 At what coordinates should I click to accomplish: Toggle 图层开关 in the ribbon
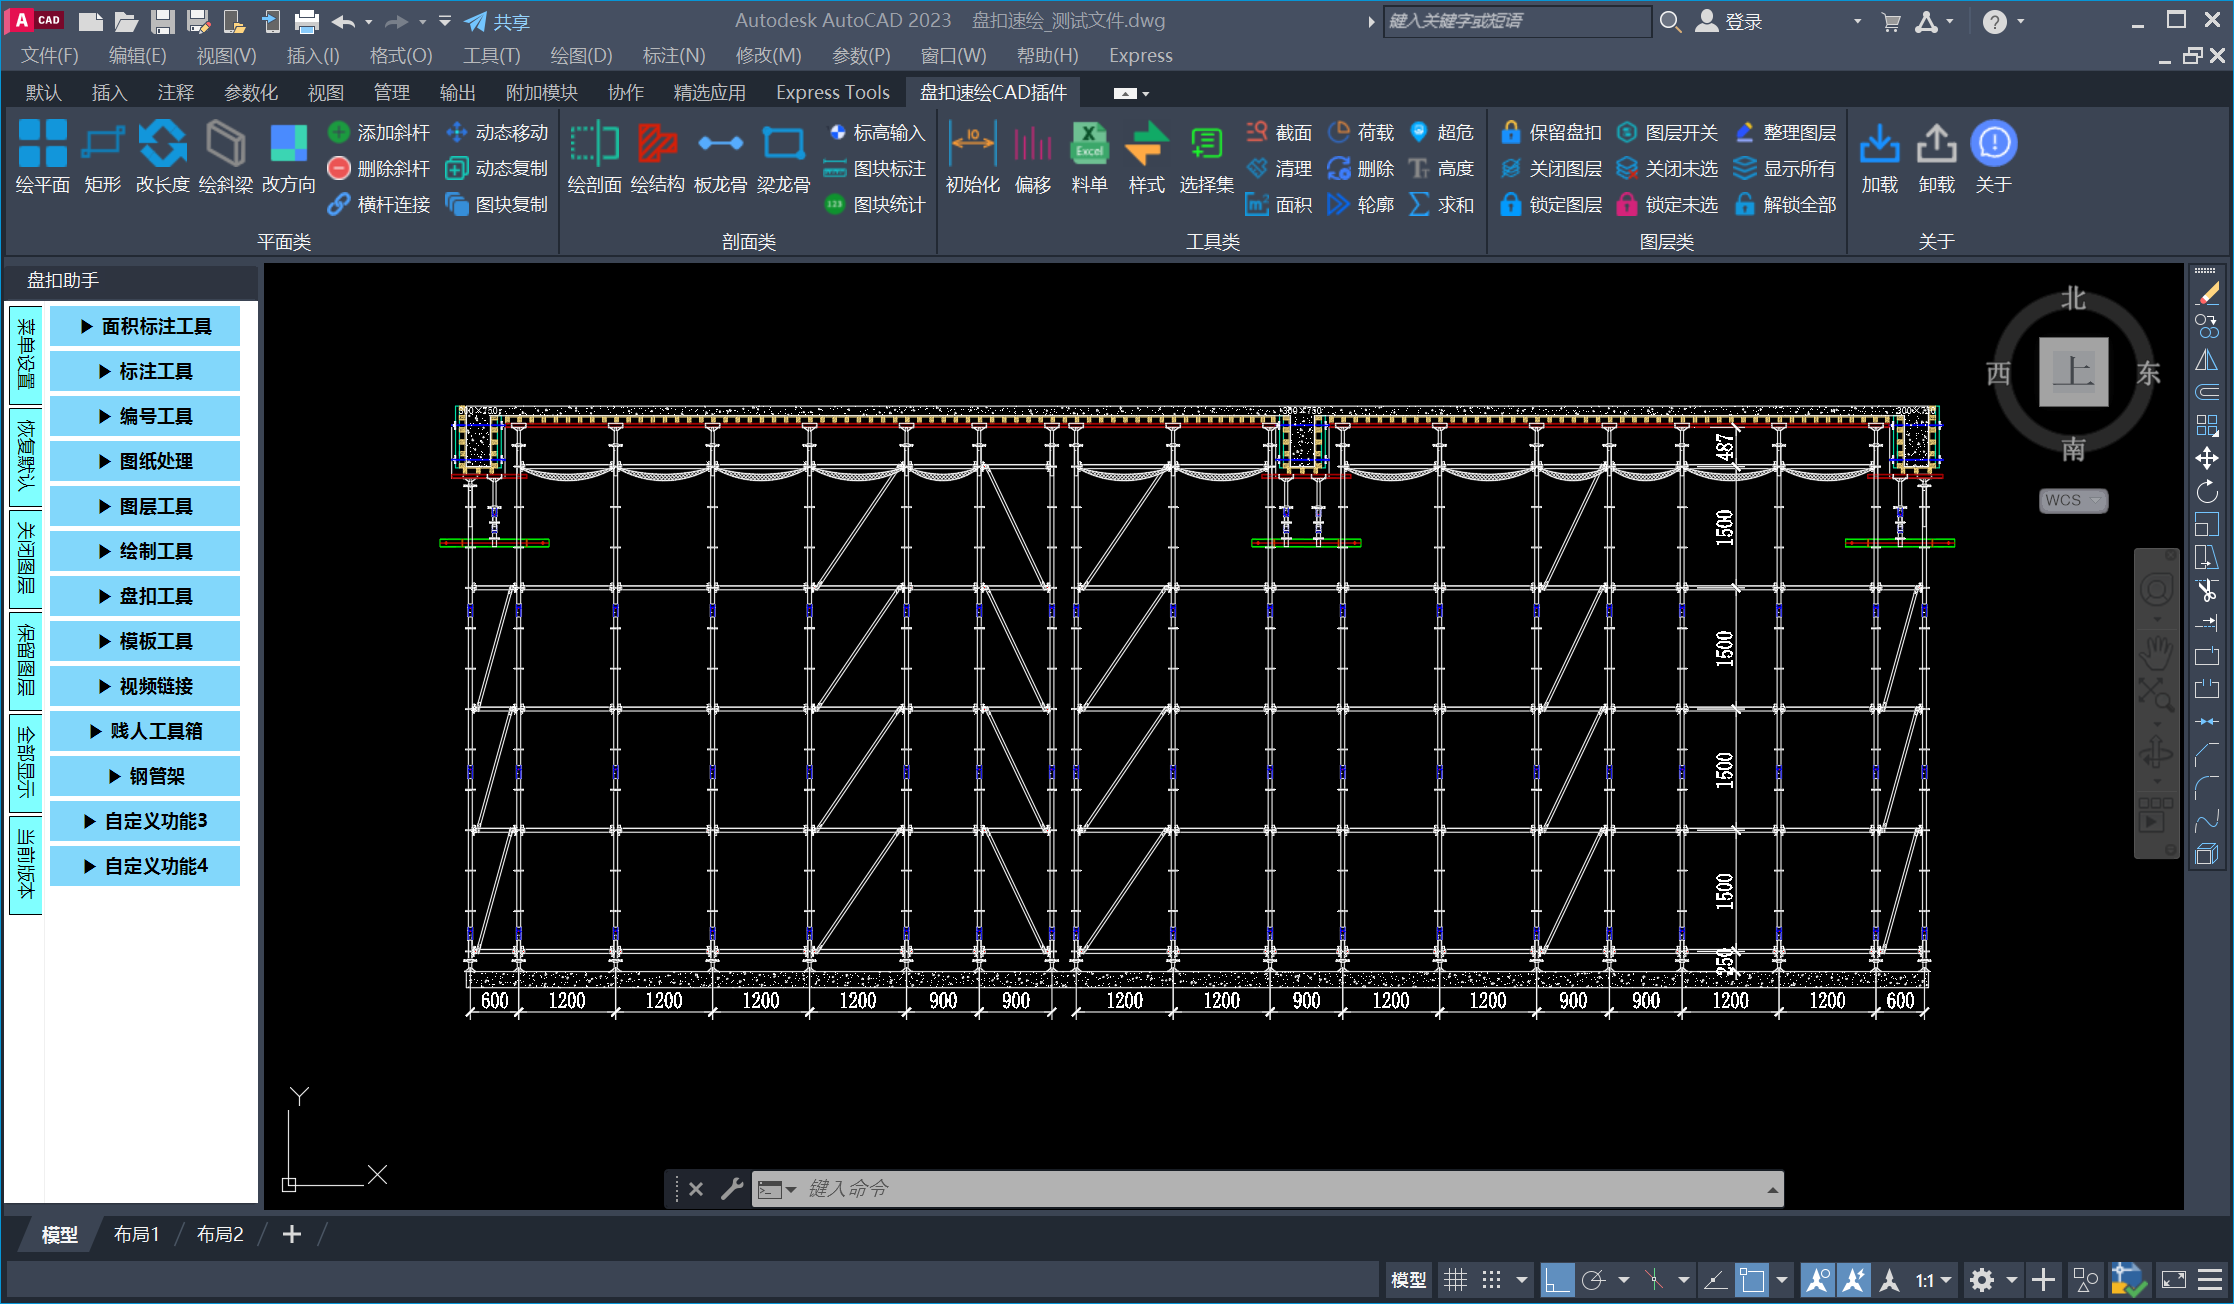1668,132
